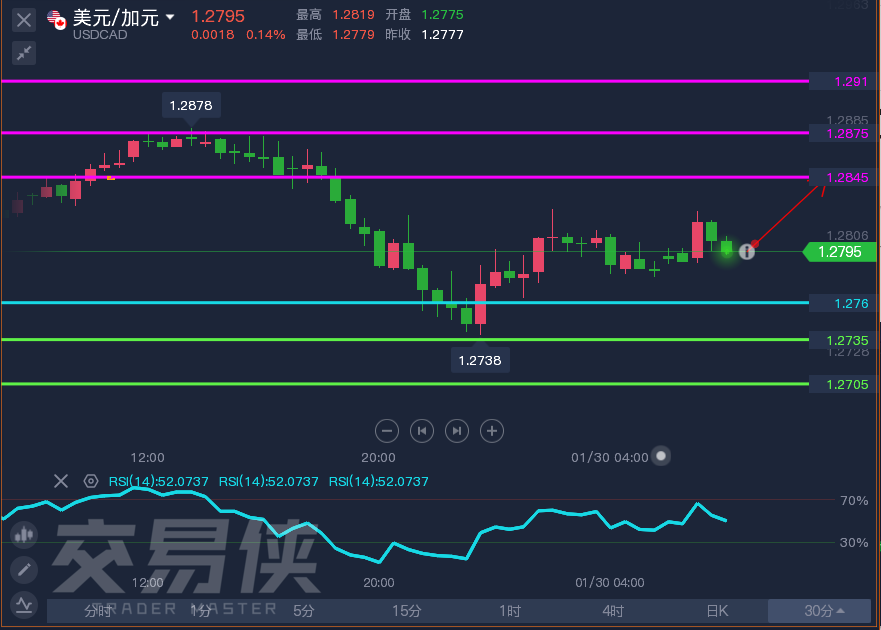881x630 pixels.
Task: Click the 0.14% change percentage
Action: 266,35
